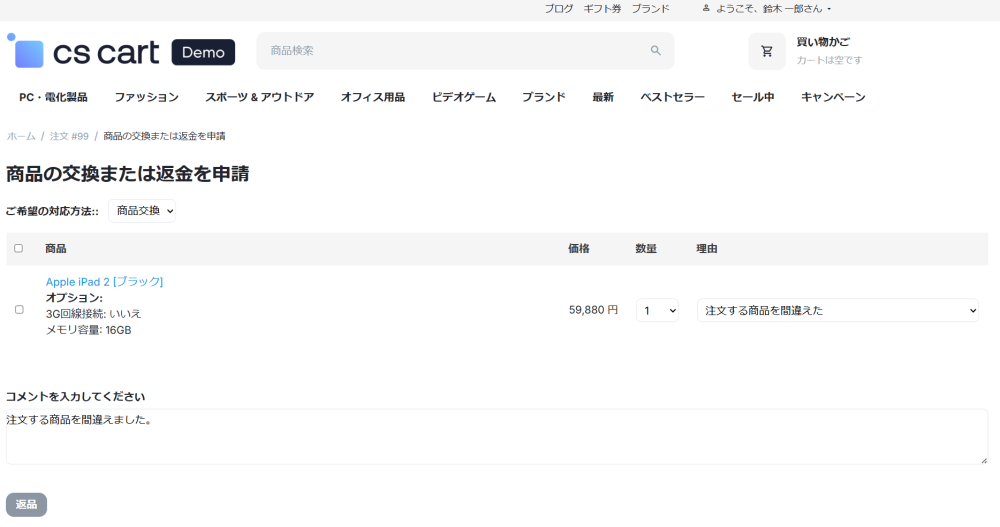Click the comment textarea resize handle
Viewport: 1000px width, 527px height.
click(x=983, y=459)
